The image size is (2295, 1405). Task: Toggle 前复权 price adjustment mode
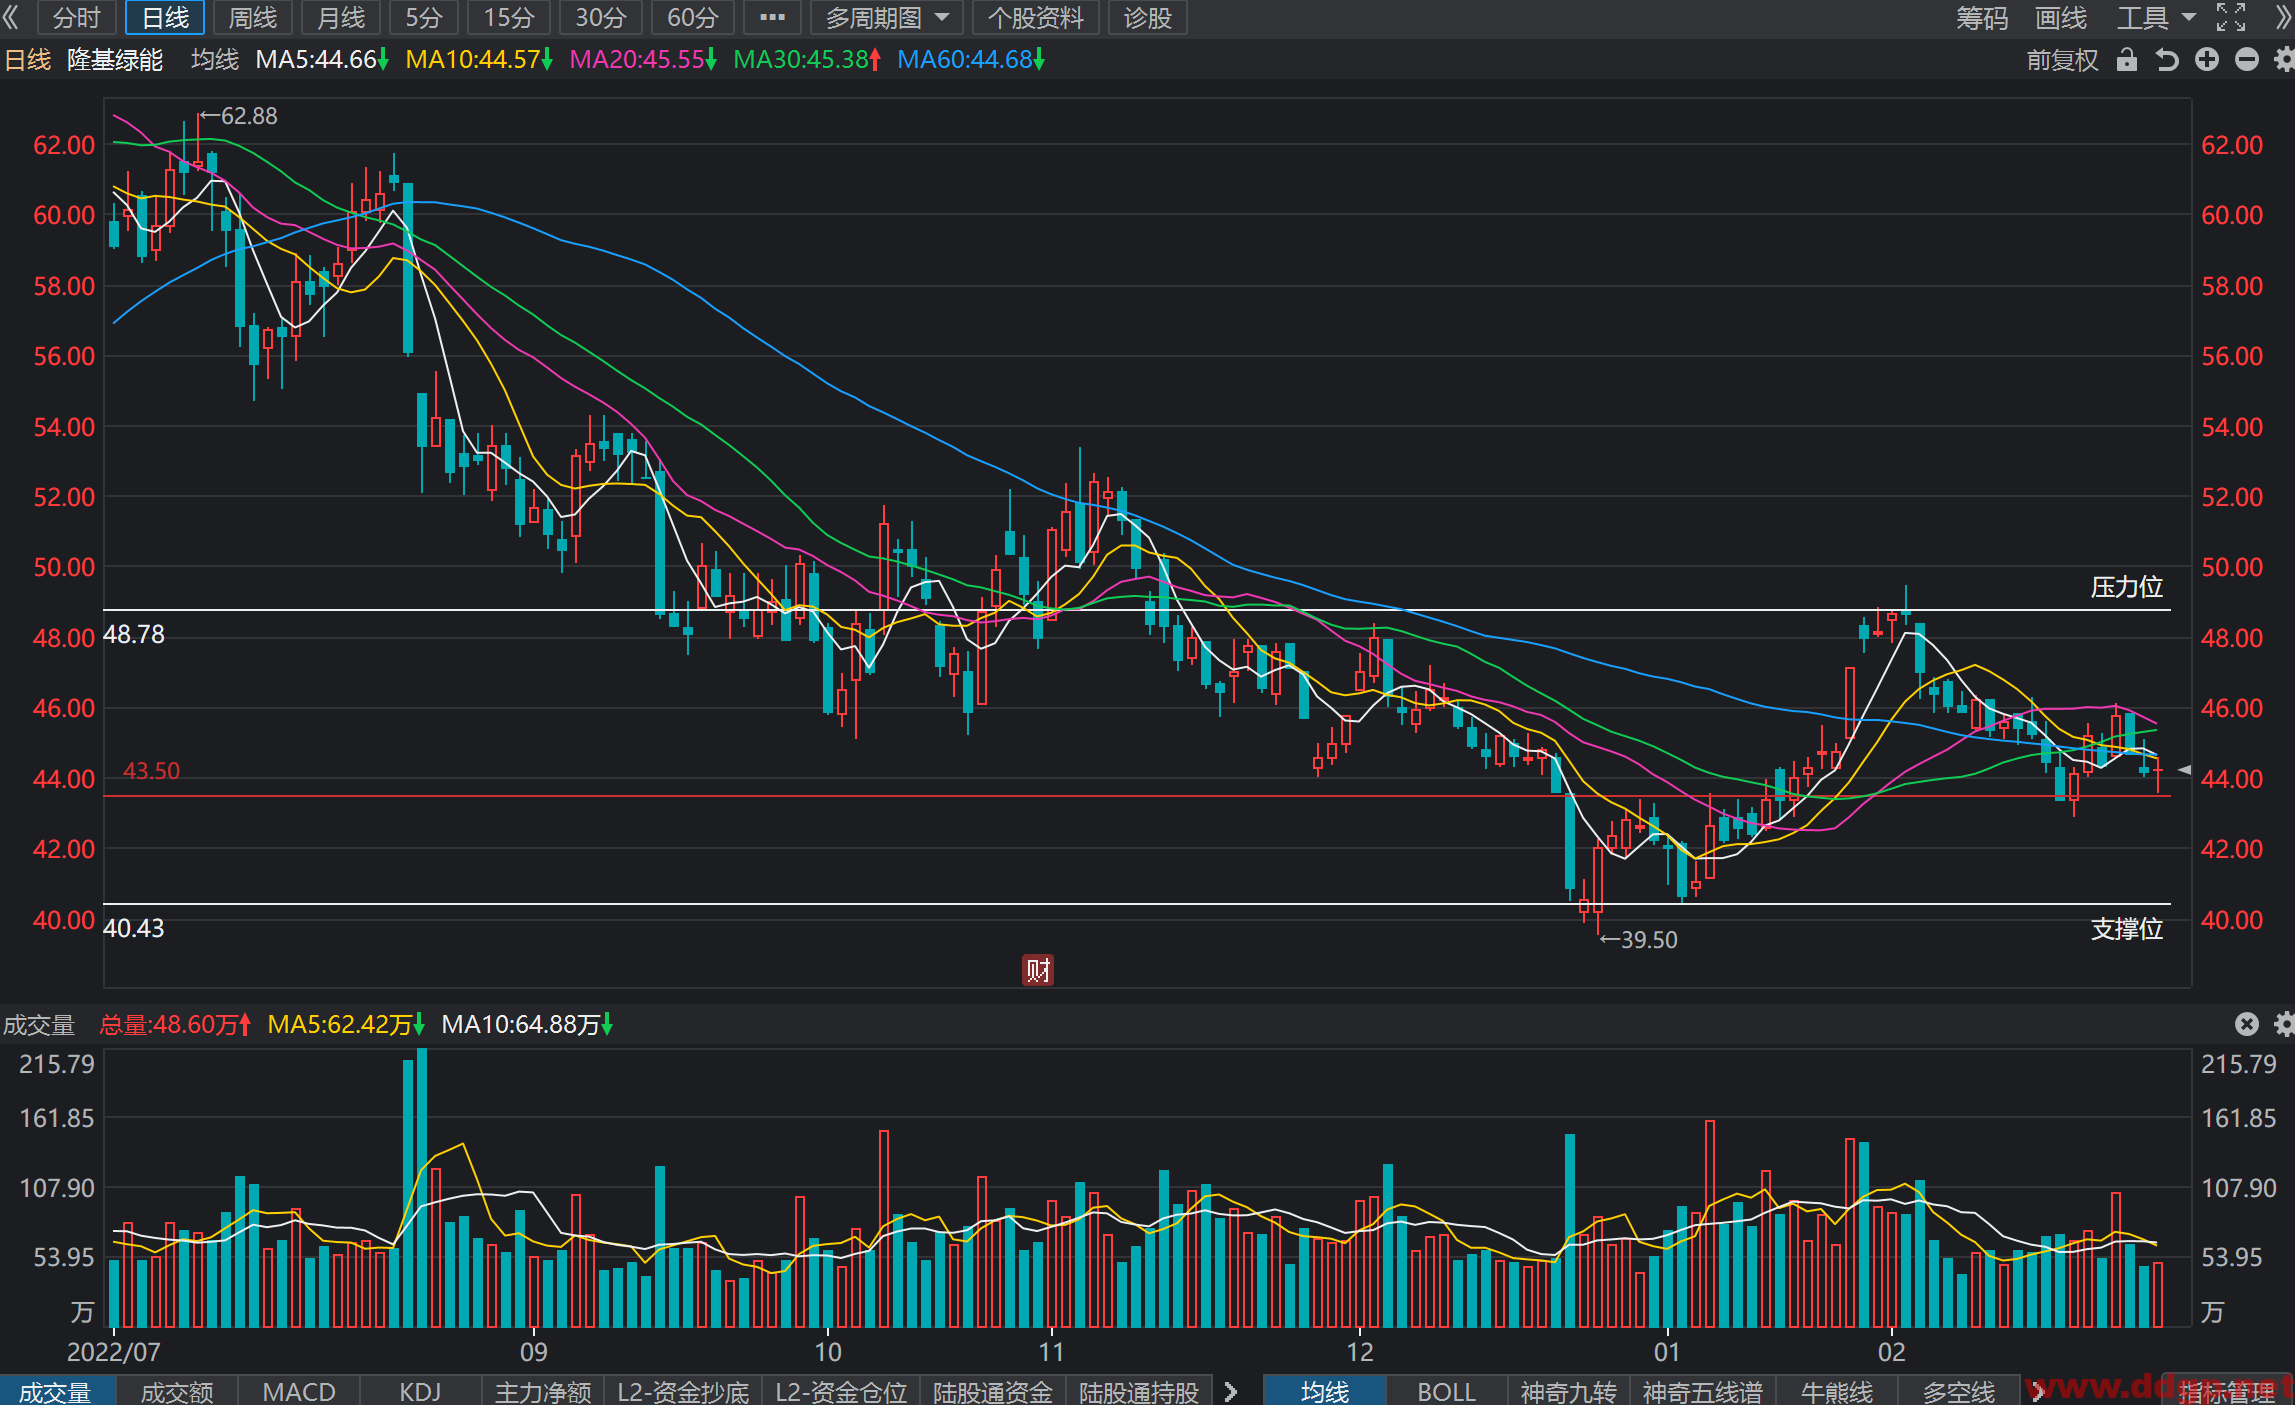click(x=2062, y=60)
